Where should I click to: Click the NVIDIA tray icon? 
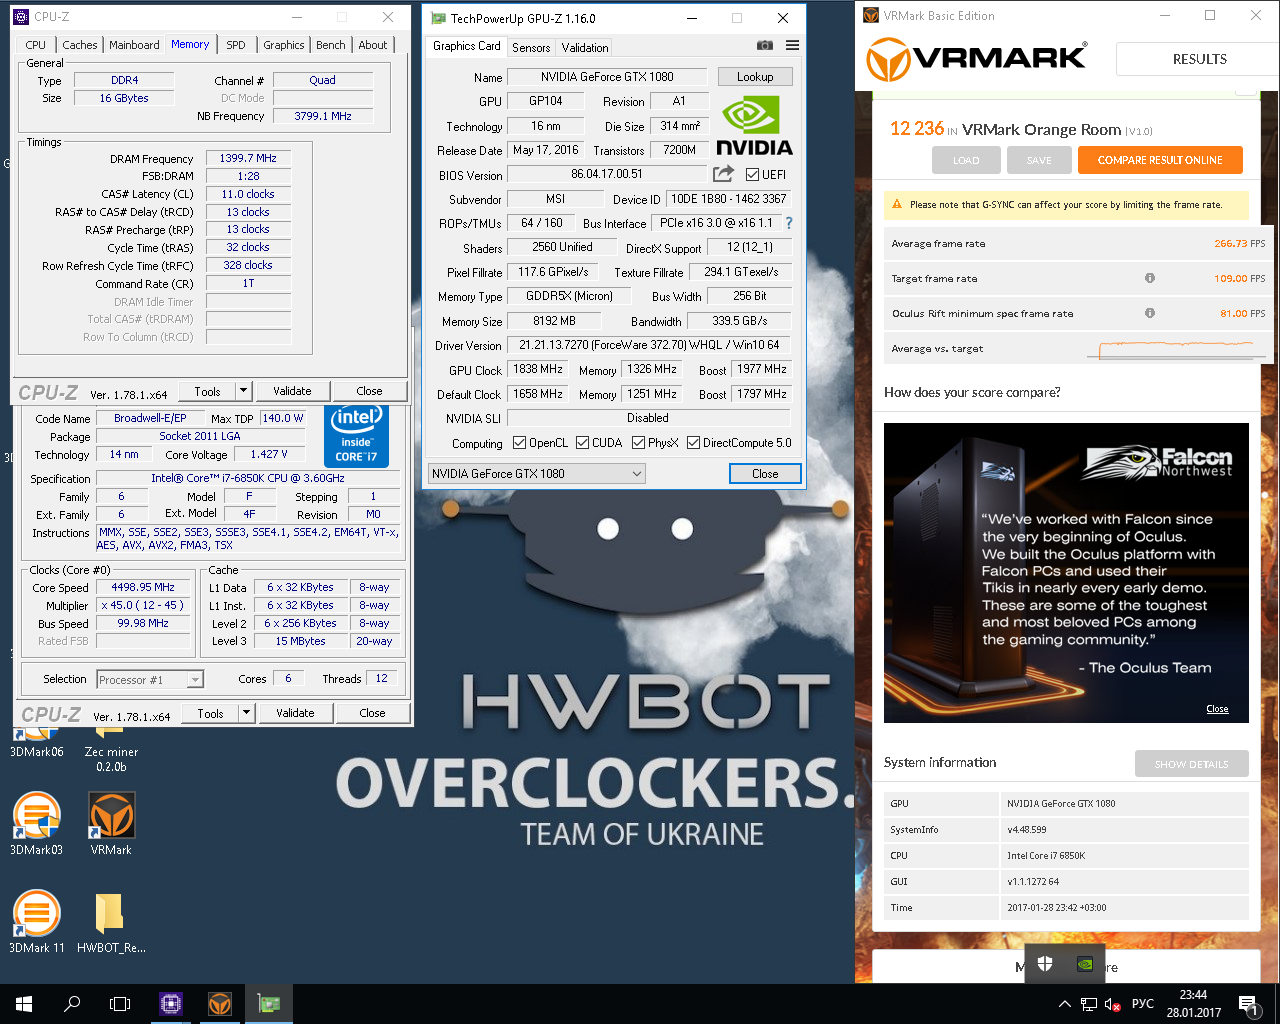(1084, 964)
